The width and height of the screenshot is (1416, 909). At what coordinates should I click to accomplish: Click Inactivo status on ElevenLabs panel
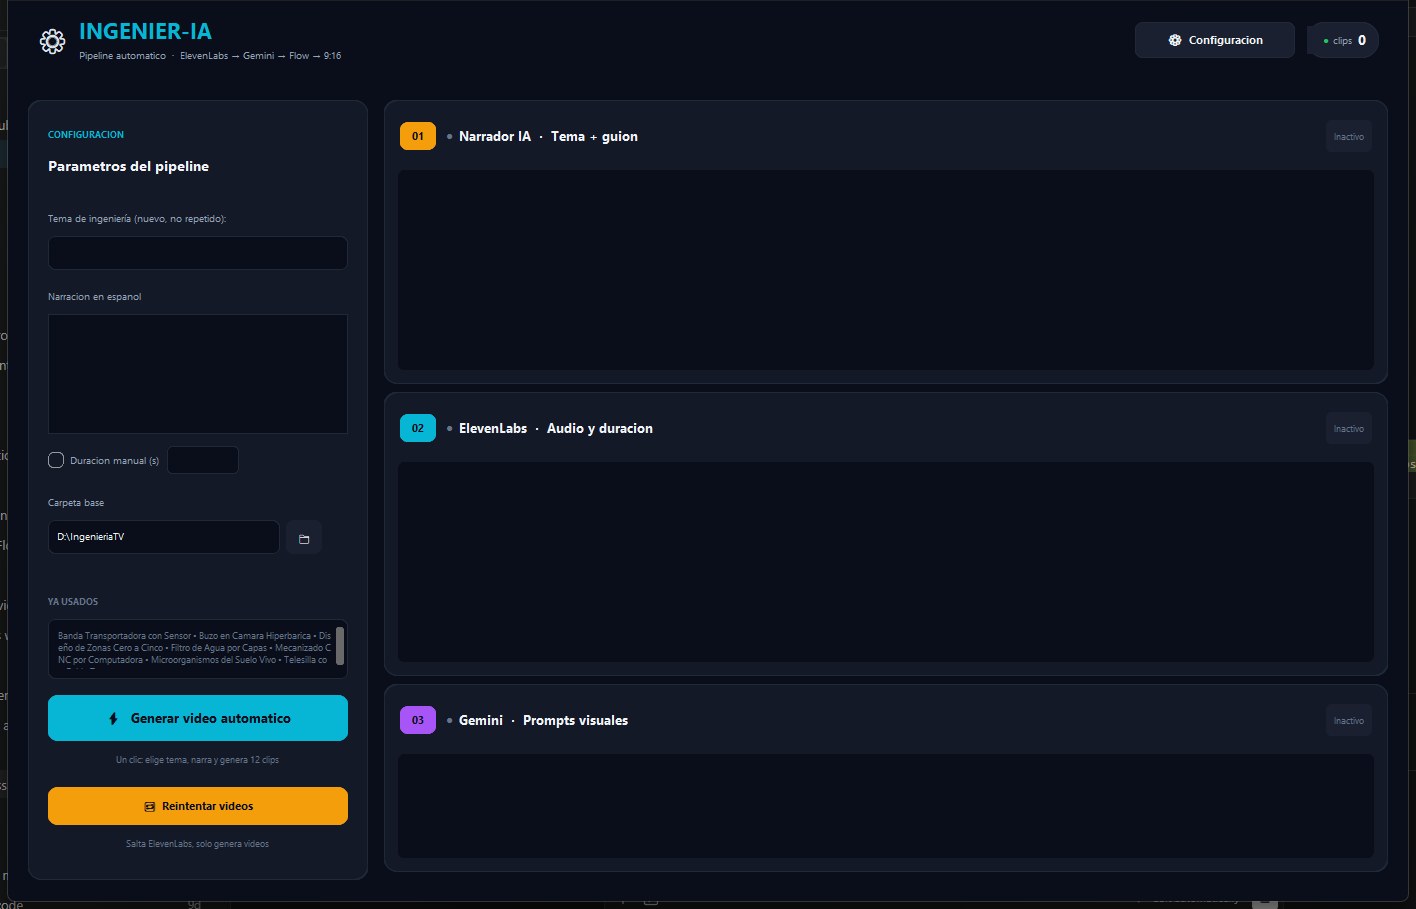click(x=1348, y=429)
